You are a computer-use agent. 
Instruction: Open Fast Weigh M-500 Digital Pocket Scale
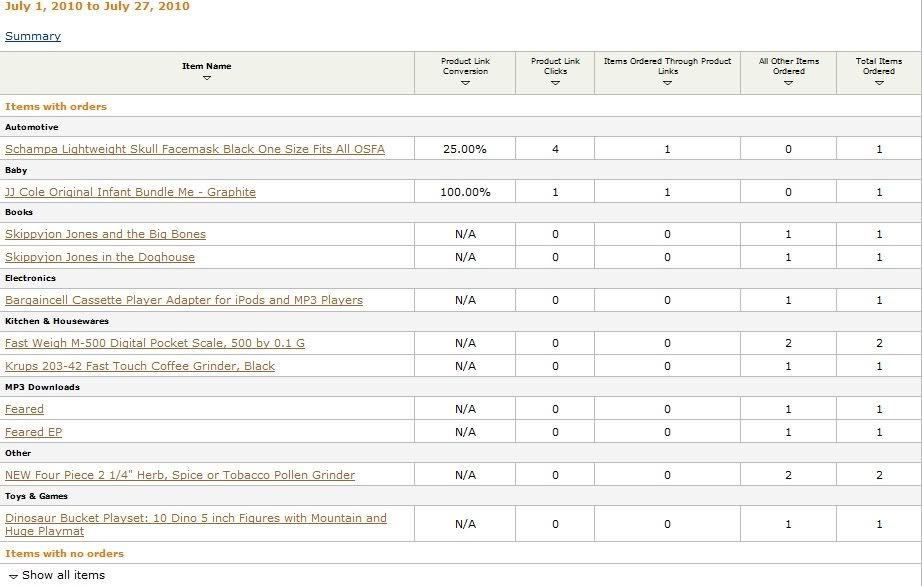155,343
